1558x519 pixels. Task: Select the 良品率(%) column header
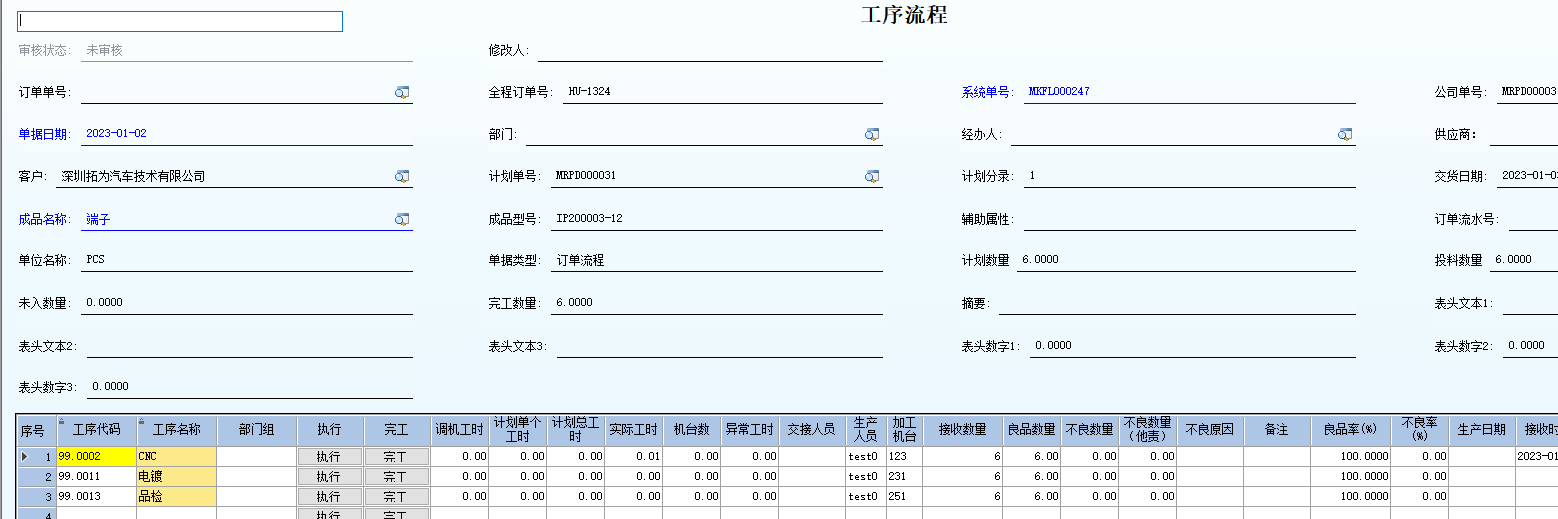point(1350,430)
